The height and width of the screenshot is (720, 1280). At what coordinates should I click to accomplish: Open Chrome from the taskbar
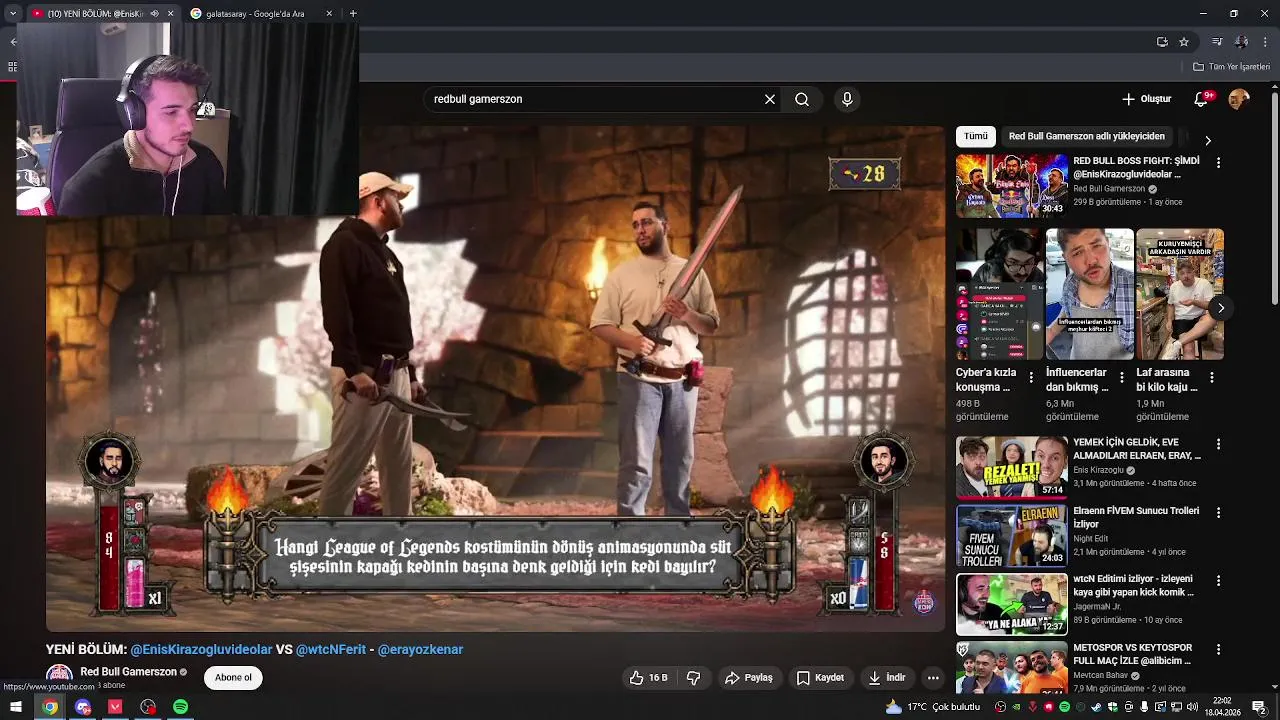click(x=50, y=707)
